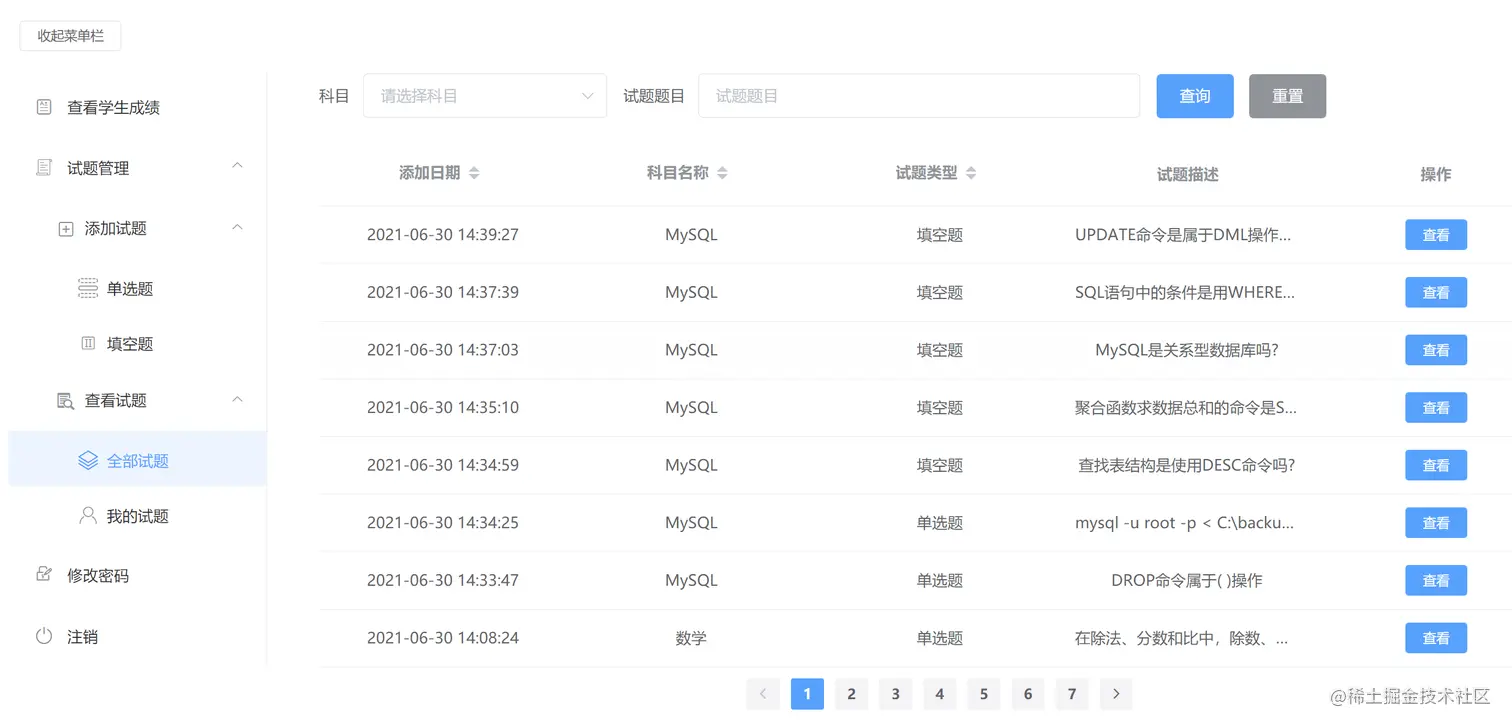This screenshot has height=728, width=1512.
Task: Go to page 2
Action: [x=851, y=694]
